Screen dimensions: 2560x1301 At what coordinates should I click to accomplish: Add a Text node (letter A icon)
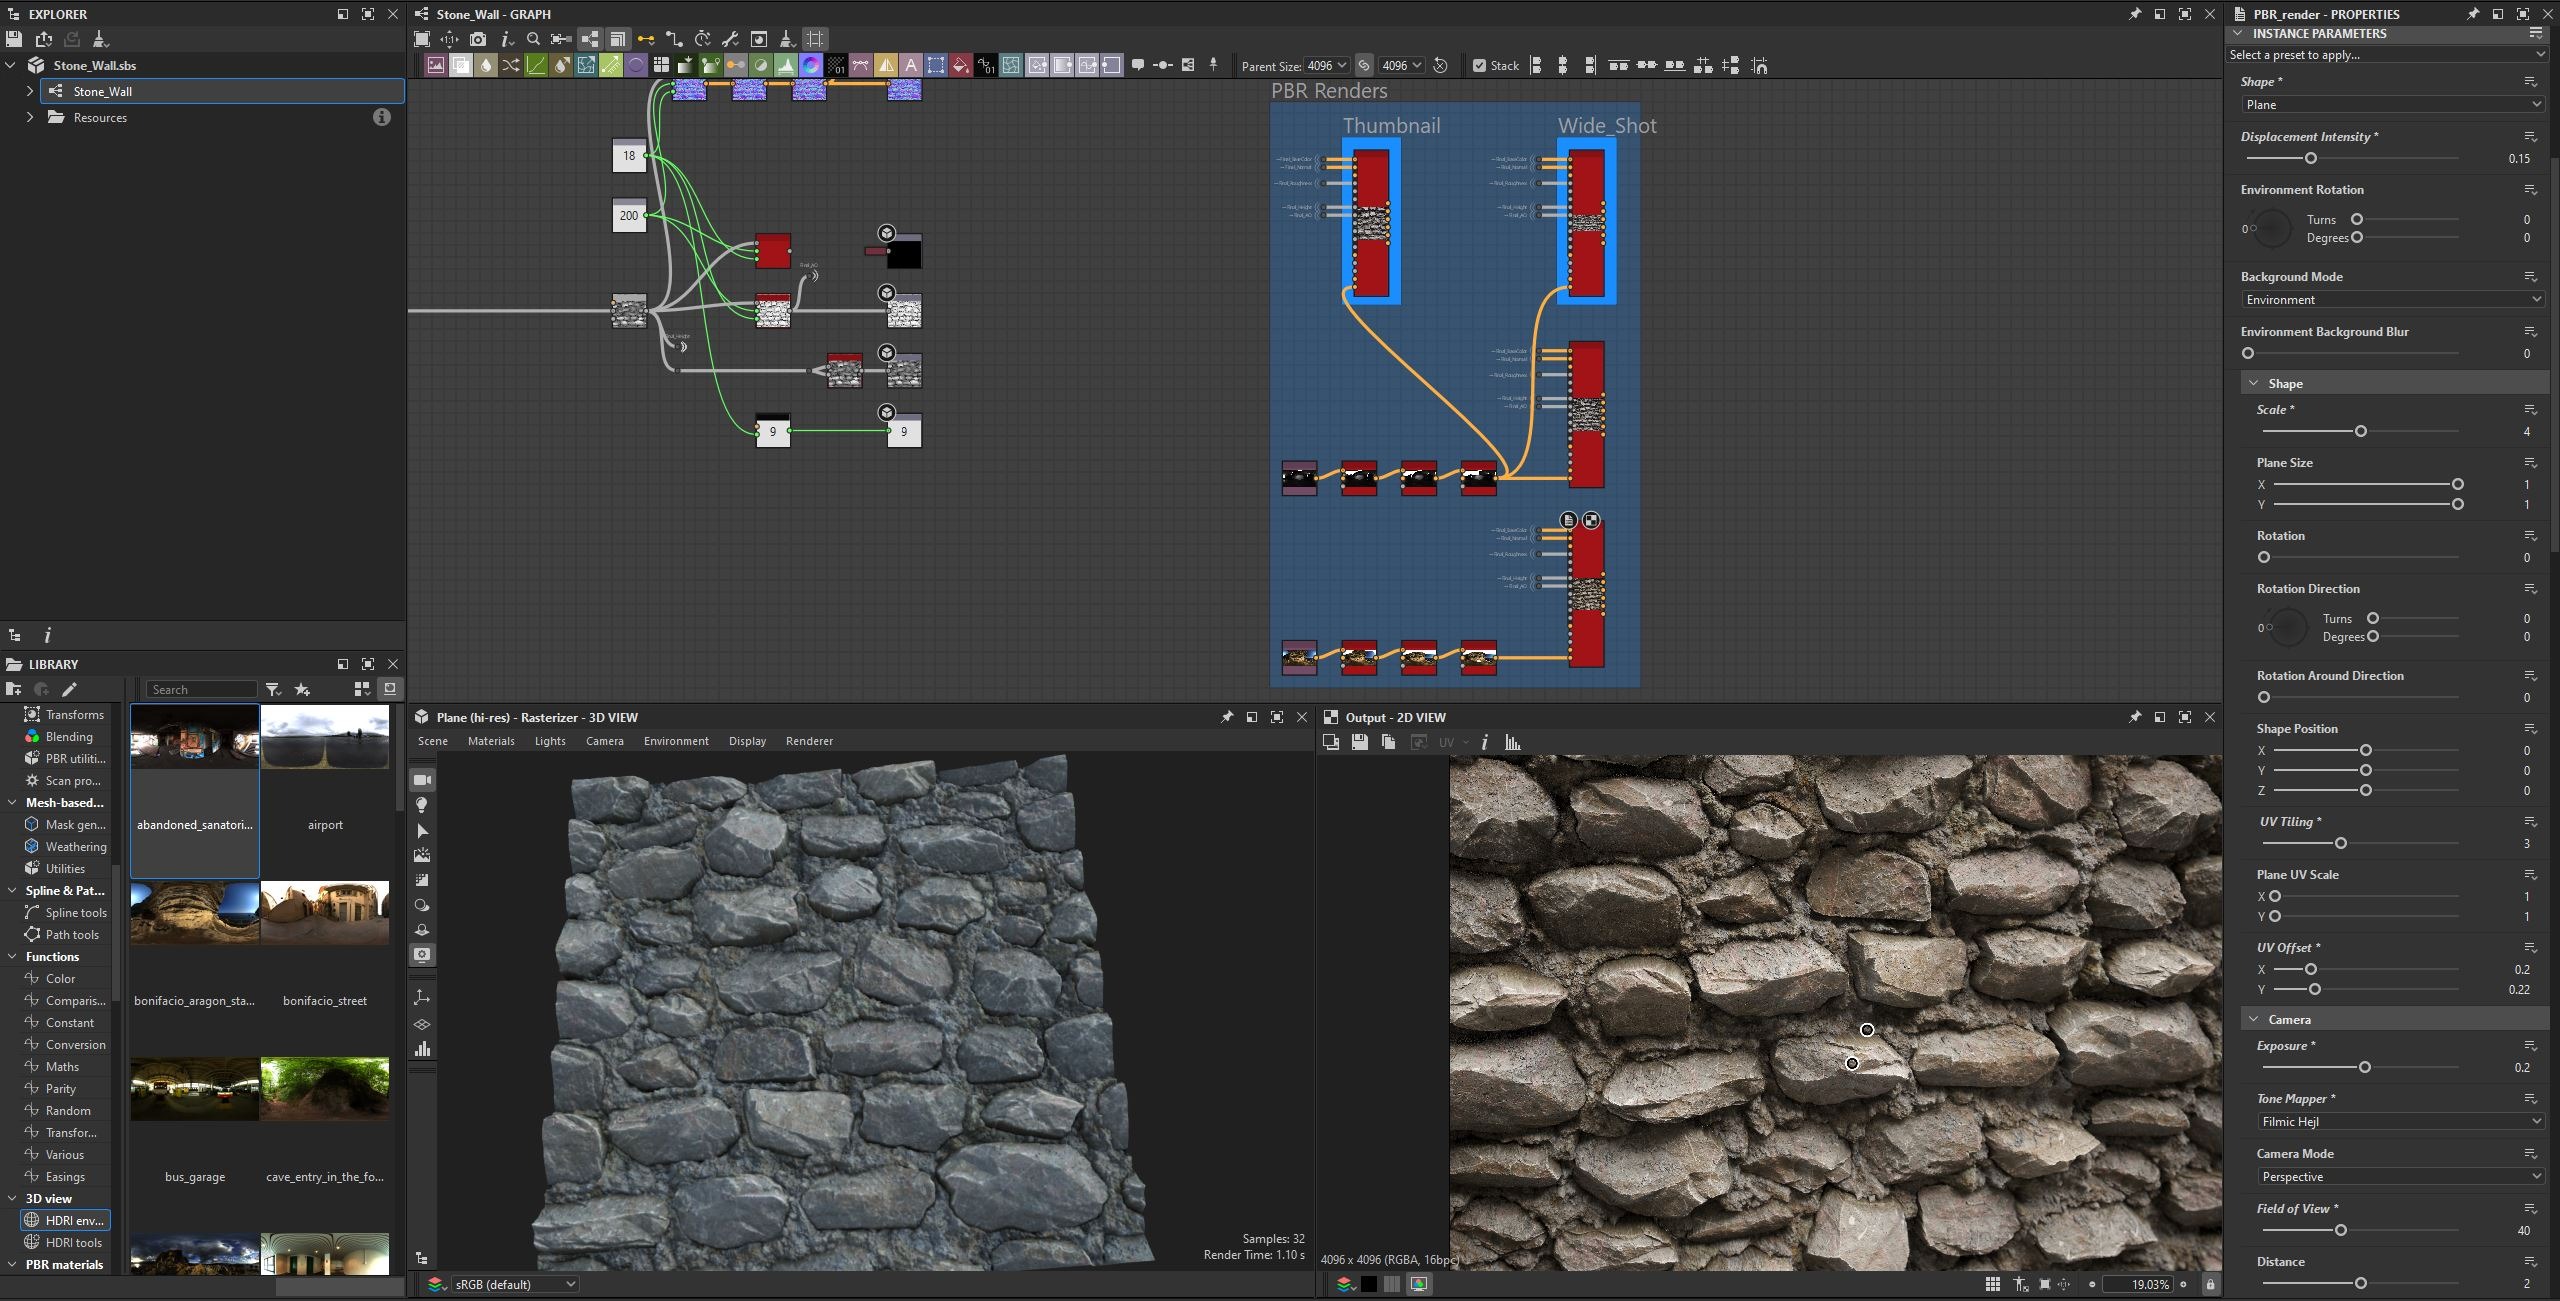coord(911,65)
